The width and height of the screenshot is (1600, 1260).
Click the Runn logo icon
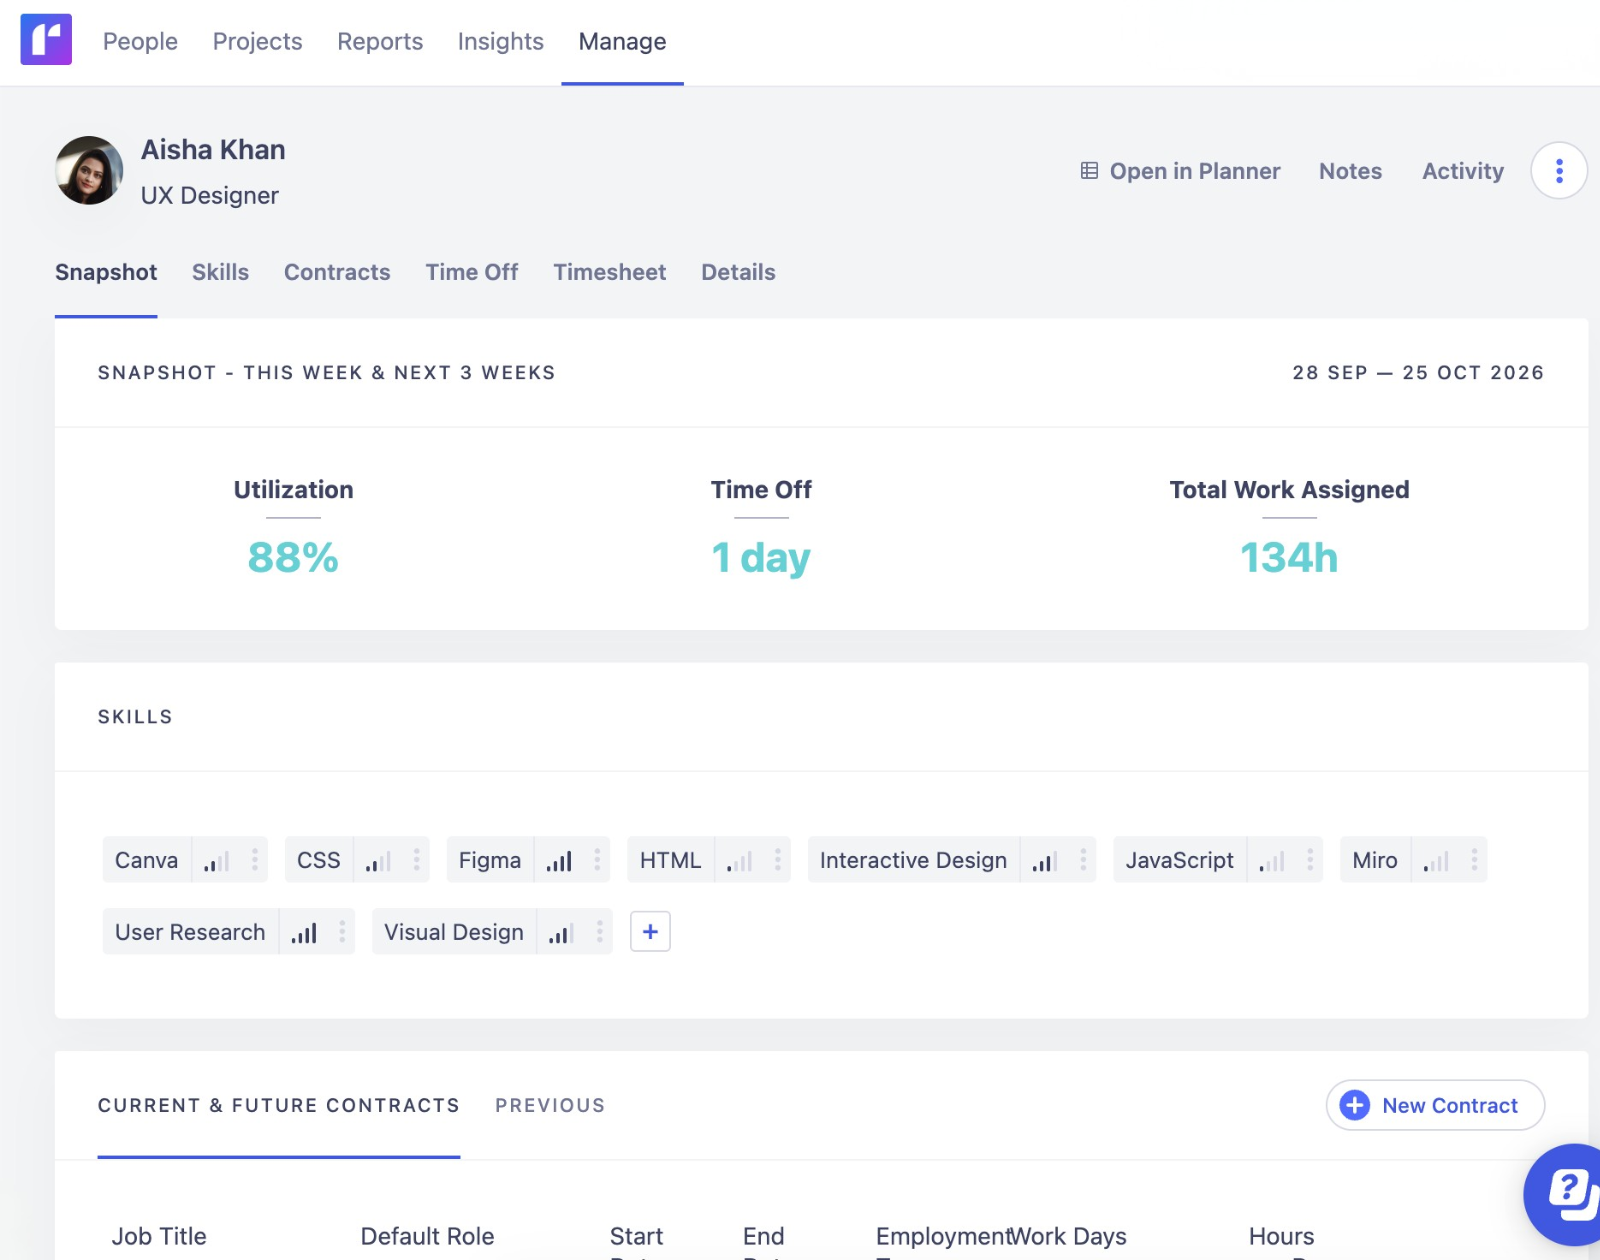click(46, 40)
